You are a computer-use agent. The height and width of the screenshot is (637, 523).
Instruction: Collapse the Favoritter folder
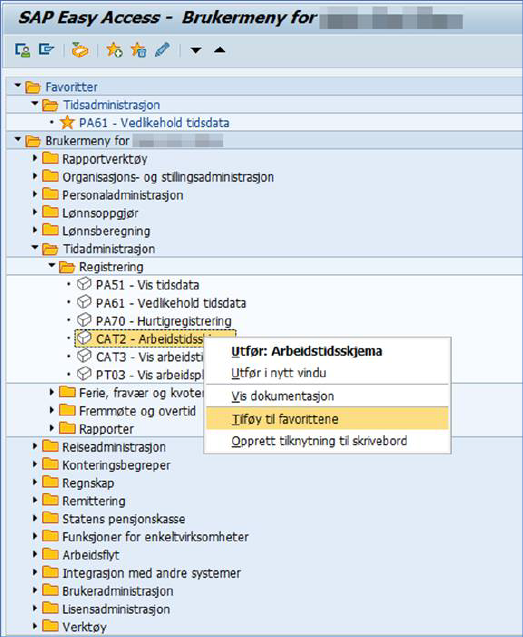point(17,86)
